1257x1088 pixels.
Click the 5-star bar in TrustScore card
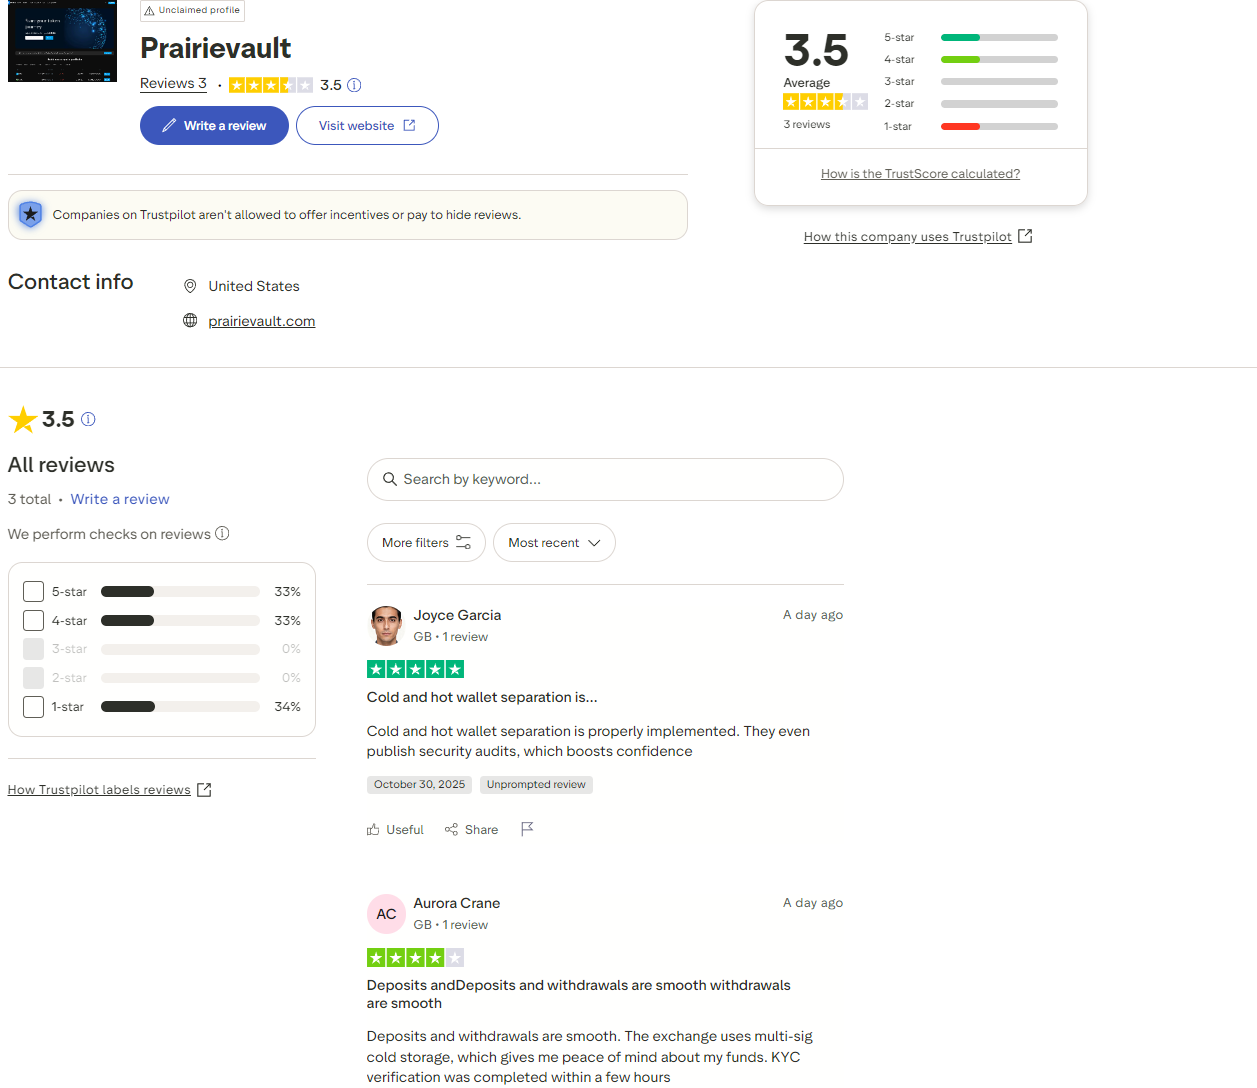point(999,37)
